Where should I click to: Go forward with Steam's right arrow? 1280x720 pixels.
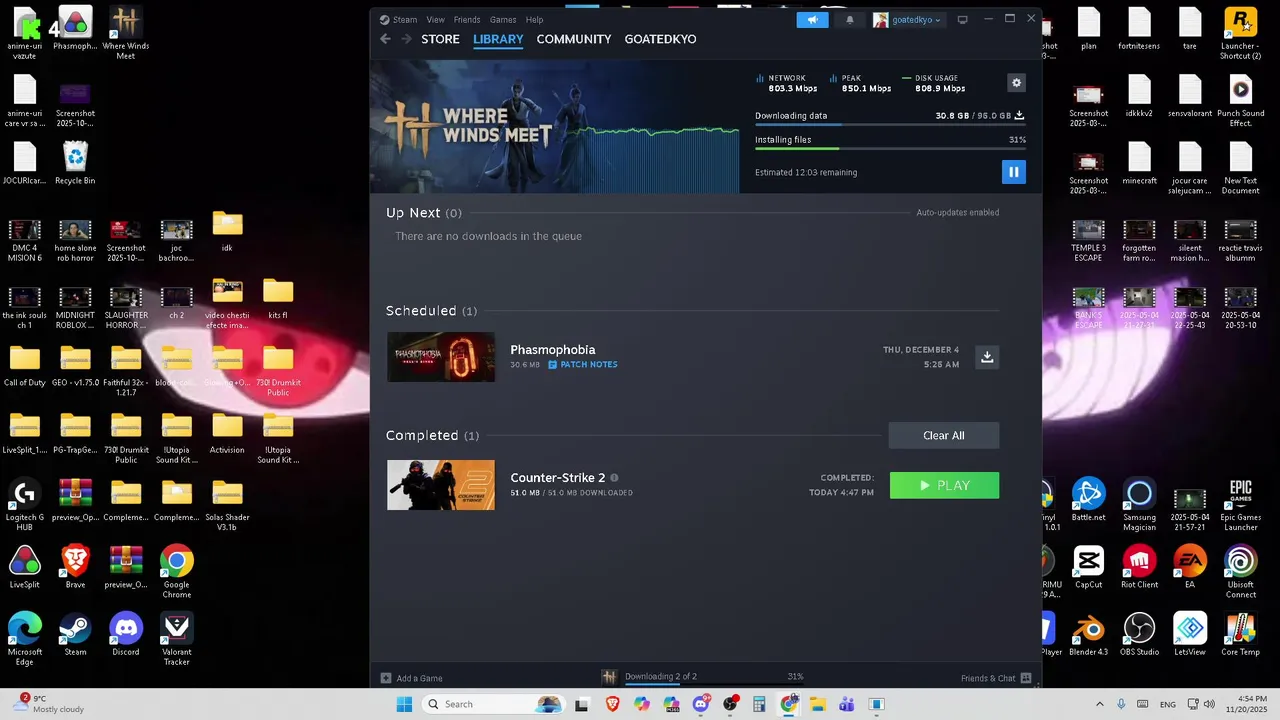point(406,39)
